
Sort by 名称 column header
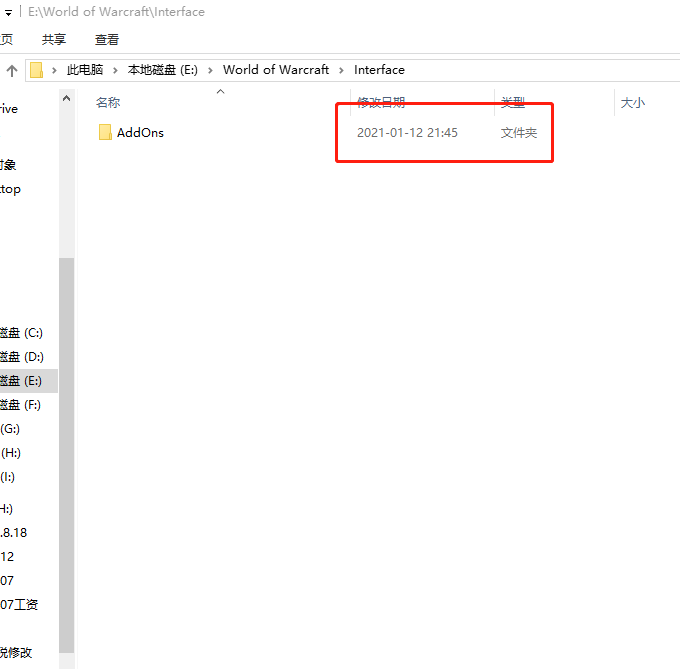point(108,103)
